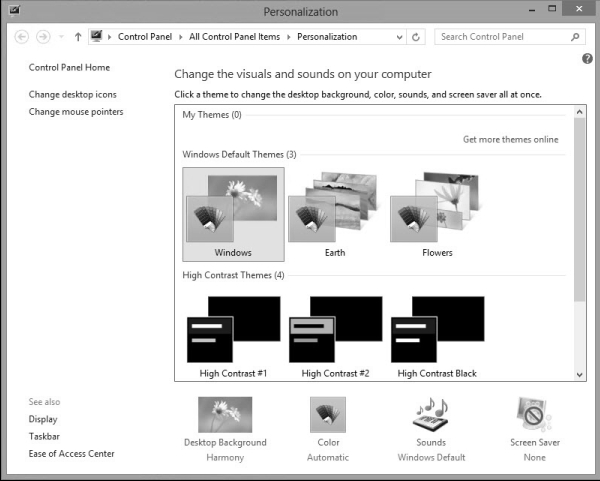Go up one level with Up arrow

[78, 37]
